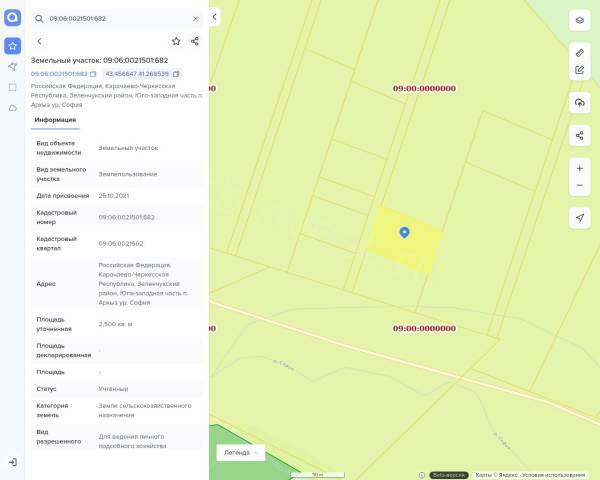Go back using the left chevron
The width and height of the screenshot is (600, 480).
pyautogui.click(x=39, y=41)
